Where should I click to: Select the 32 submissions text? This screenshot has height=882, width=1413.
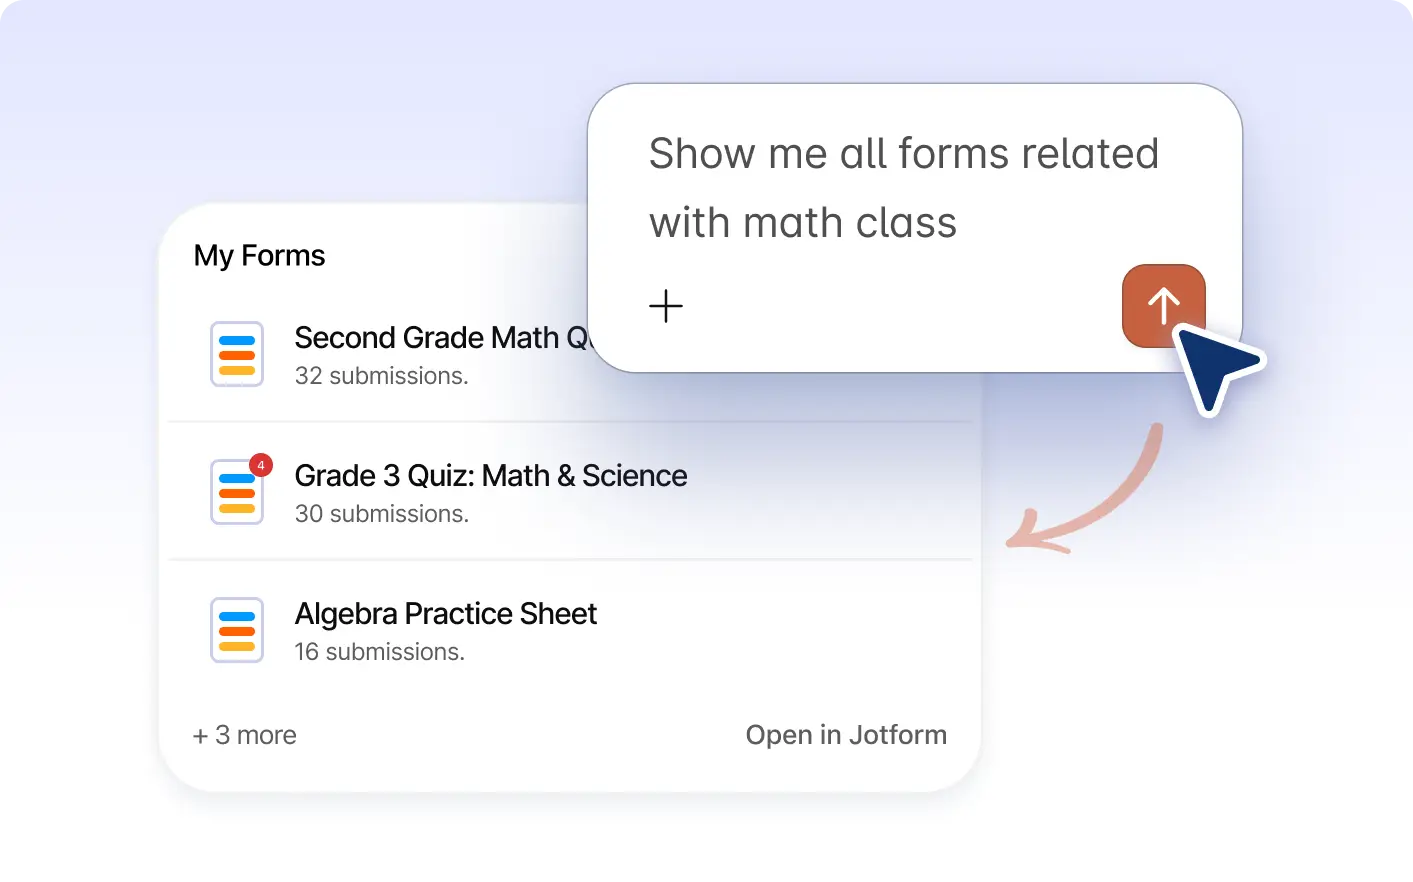(382, 376)
